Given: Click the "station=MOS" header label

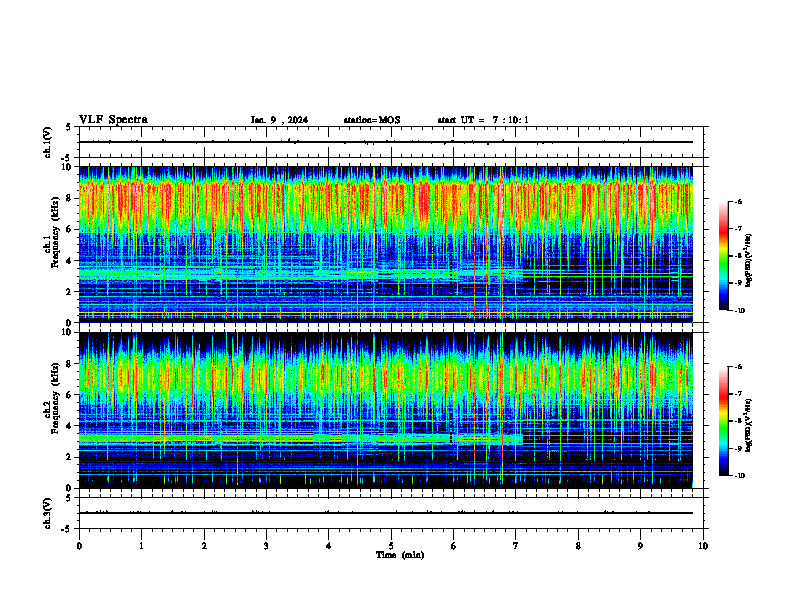Looking at the screenshot, I should point(372,120).
